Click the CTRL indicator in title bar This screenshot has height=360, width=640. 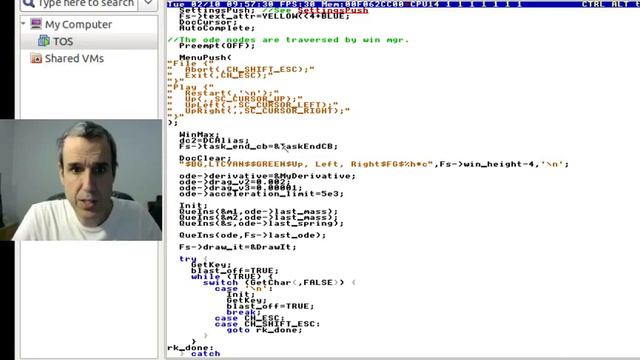coord(593,4)
